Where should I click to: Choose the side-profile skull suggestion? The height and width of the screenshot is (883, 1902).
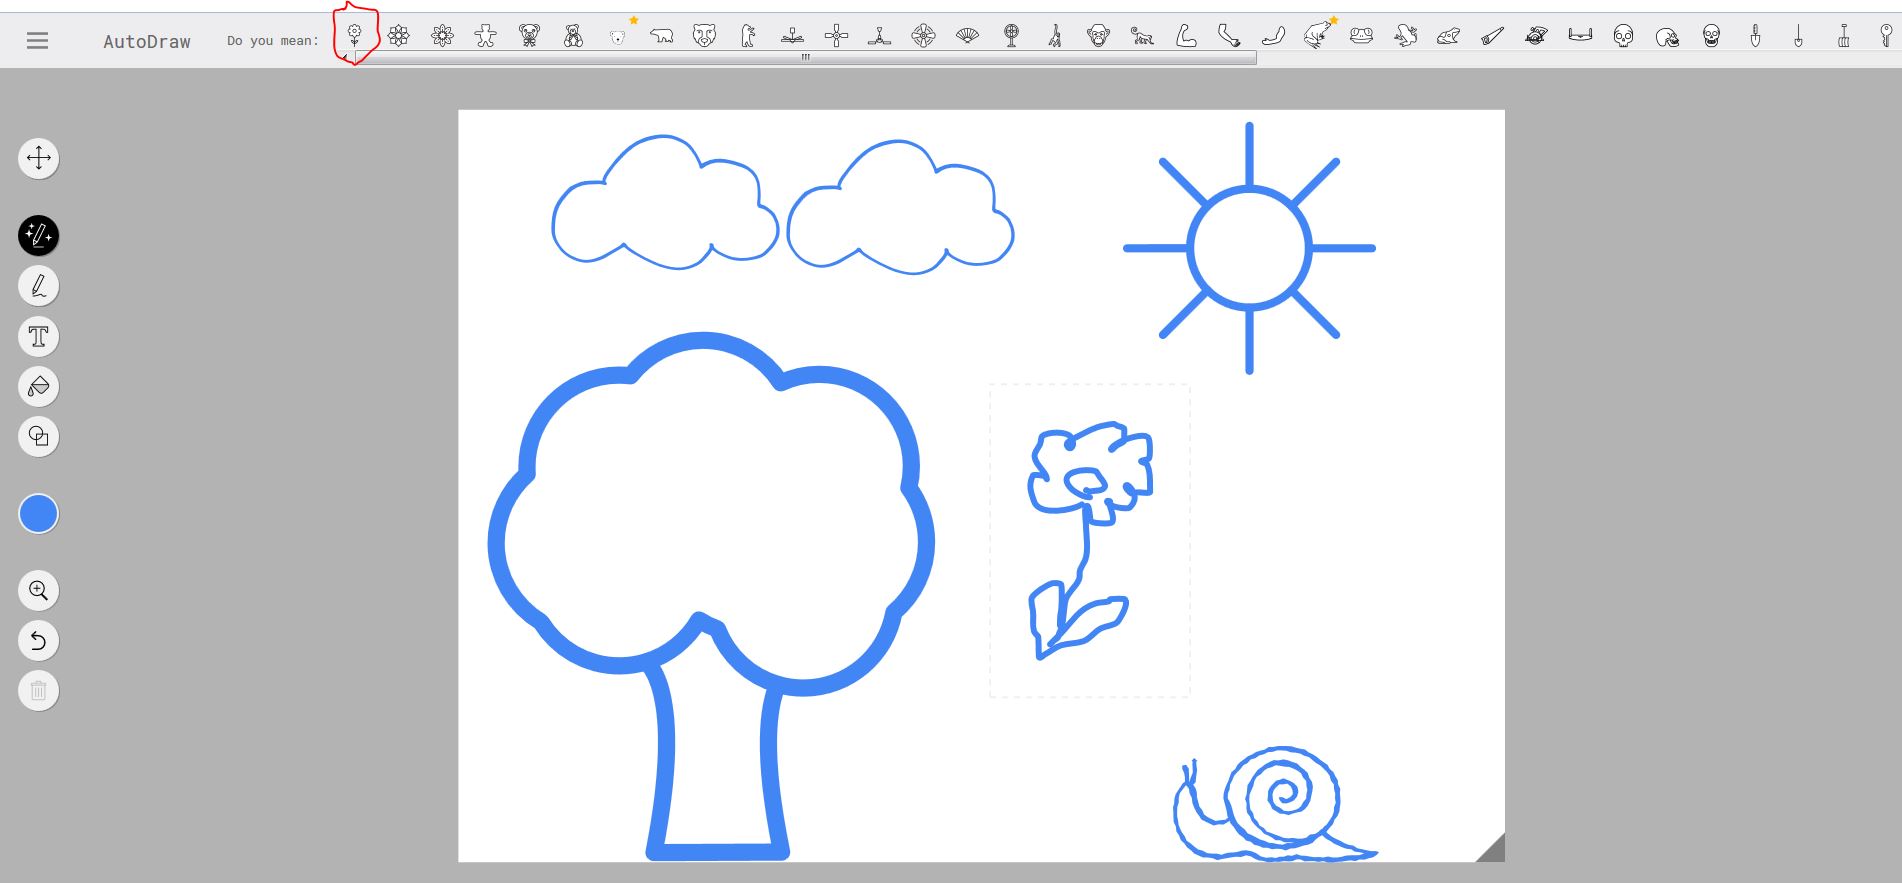pos(1667,37)
